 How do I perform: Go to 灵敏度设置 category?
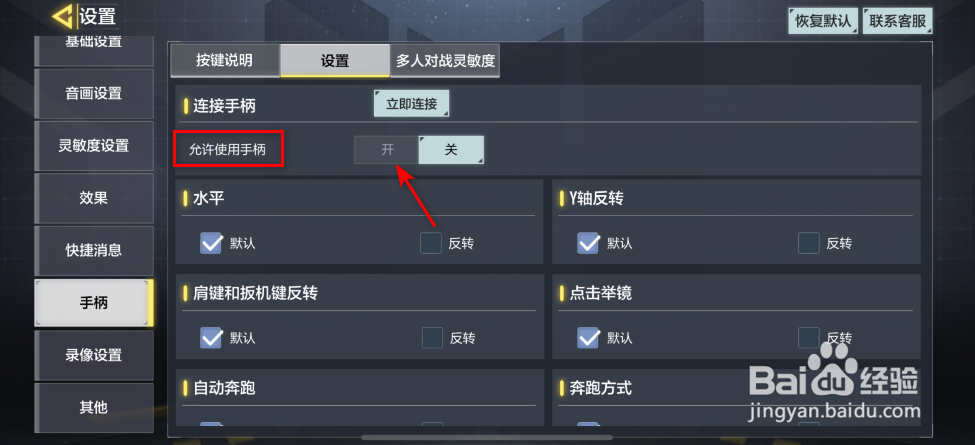point(94,146)
